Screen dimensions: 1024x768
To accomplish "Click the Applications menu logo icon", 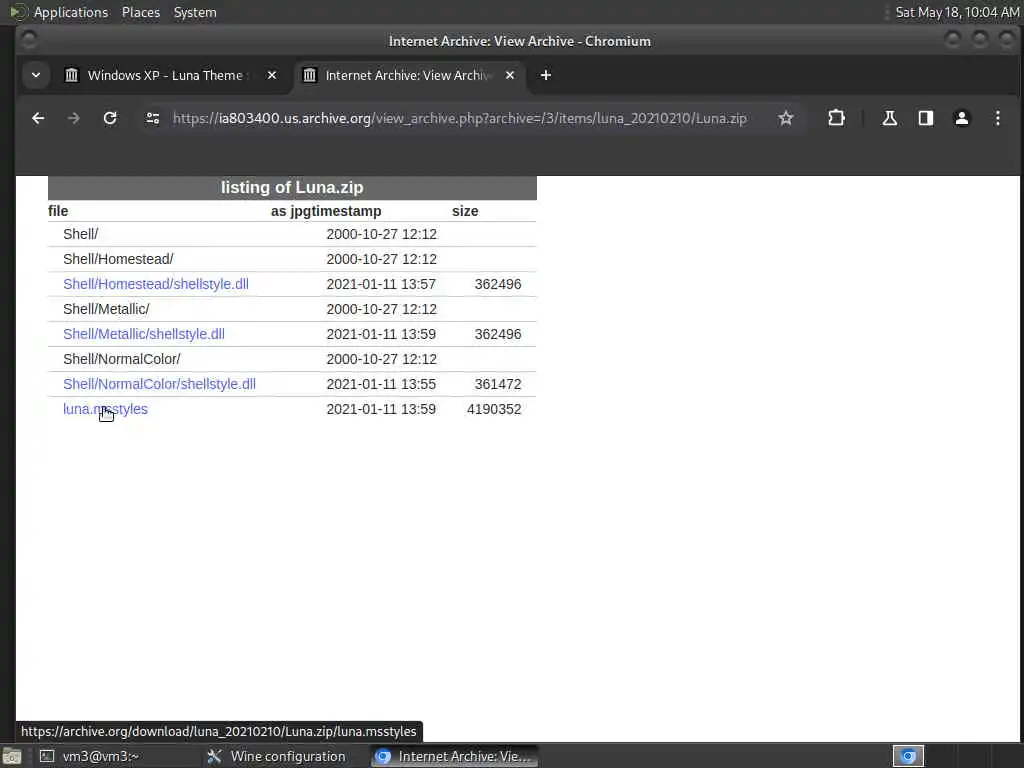I will pos(18,12).
